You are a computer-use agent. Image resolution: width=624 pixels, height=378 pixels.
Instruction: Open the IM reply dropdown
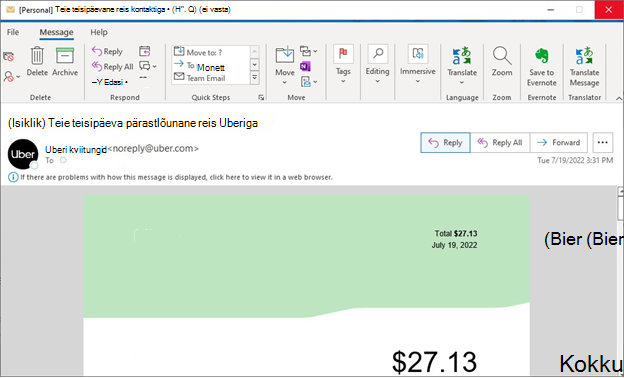coord(148,66)
